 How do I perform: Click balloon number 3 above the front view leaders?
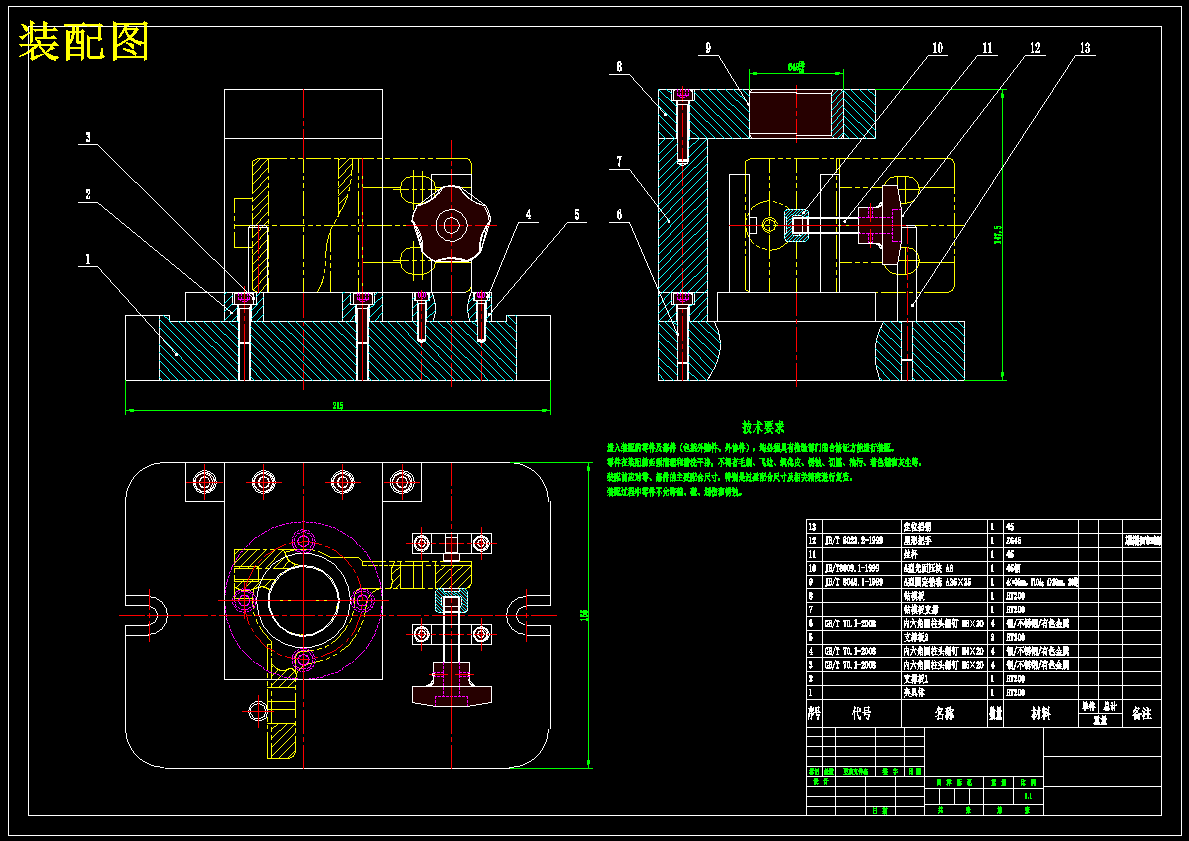click(88, 138)
